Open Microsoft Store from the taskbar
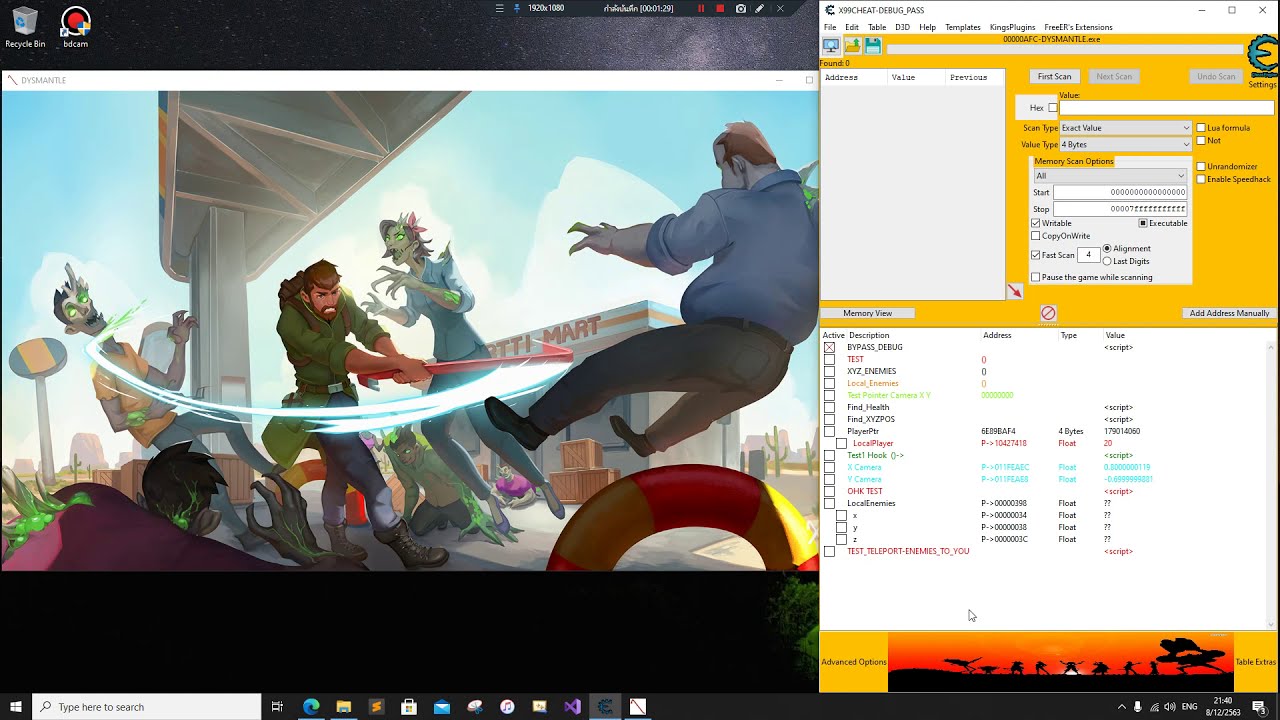 click(409, 707)
